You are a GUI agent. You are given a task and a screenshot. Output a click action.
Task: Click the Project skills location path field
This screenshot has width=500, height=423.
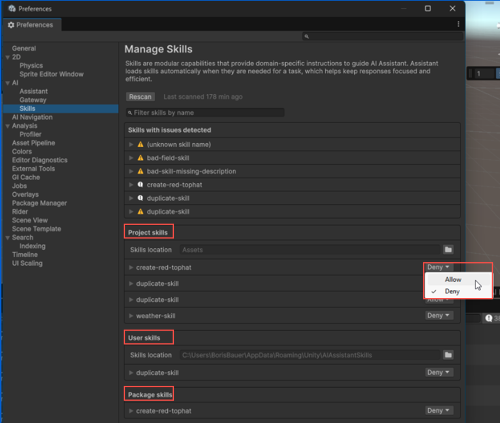(310, 250)
